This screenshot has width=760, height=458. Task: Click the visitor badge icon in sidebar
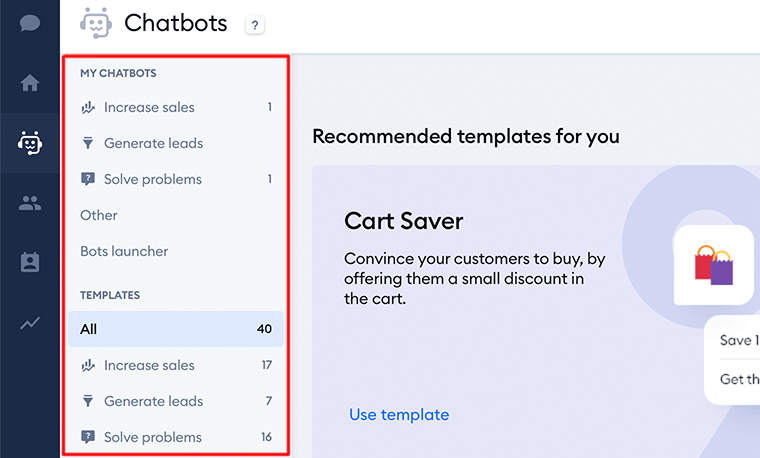(x=30, y=263)
